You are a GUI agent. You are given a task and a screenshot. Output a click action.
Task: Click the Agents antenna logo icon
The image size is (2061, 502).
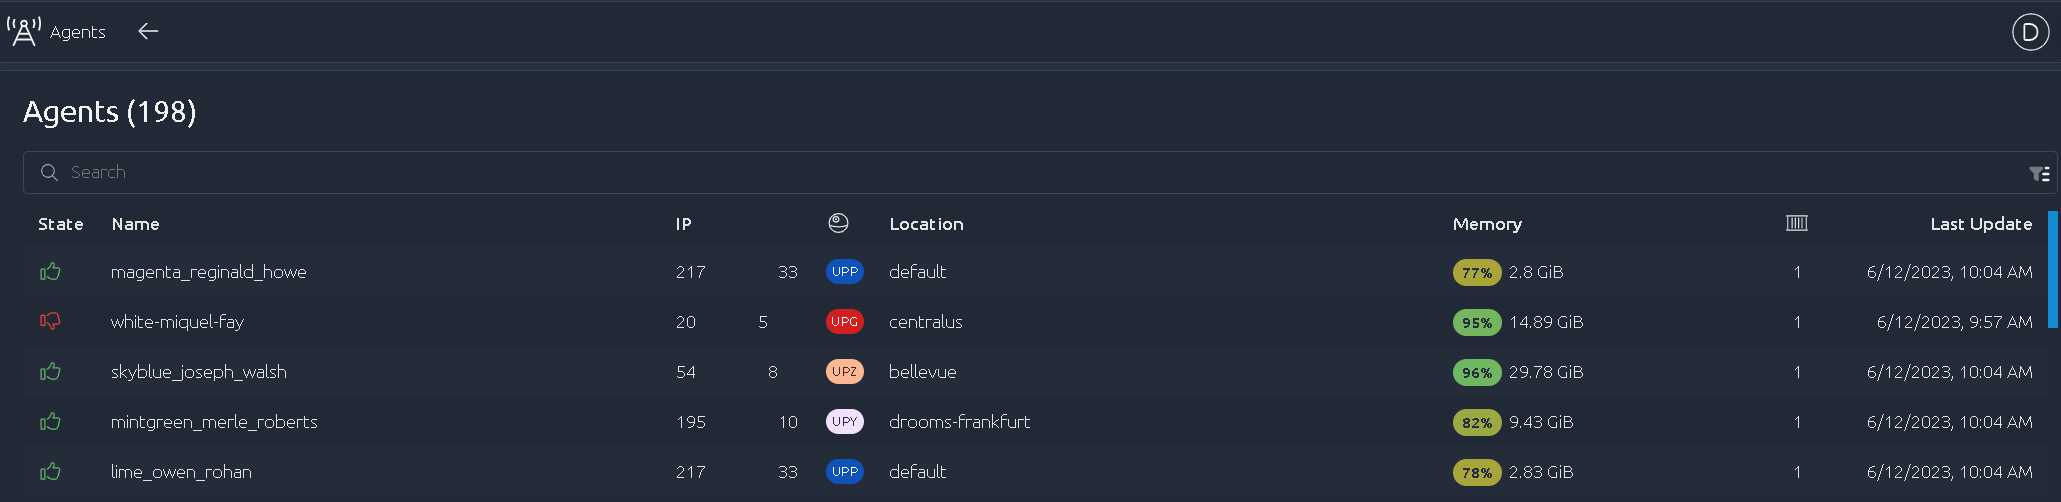point(24,31)
